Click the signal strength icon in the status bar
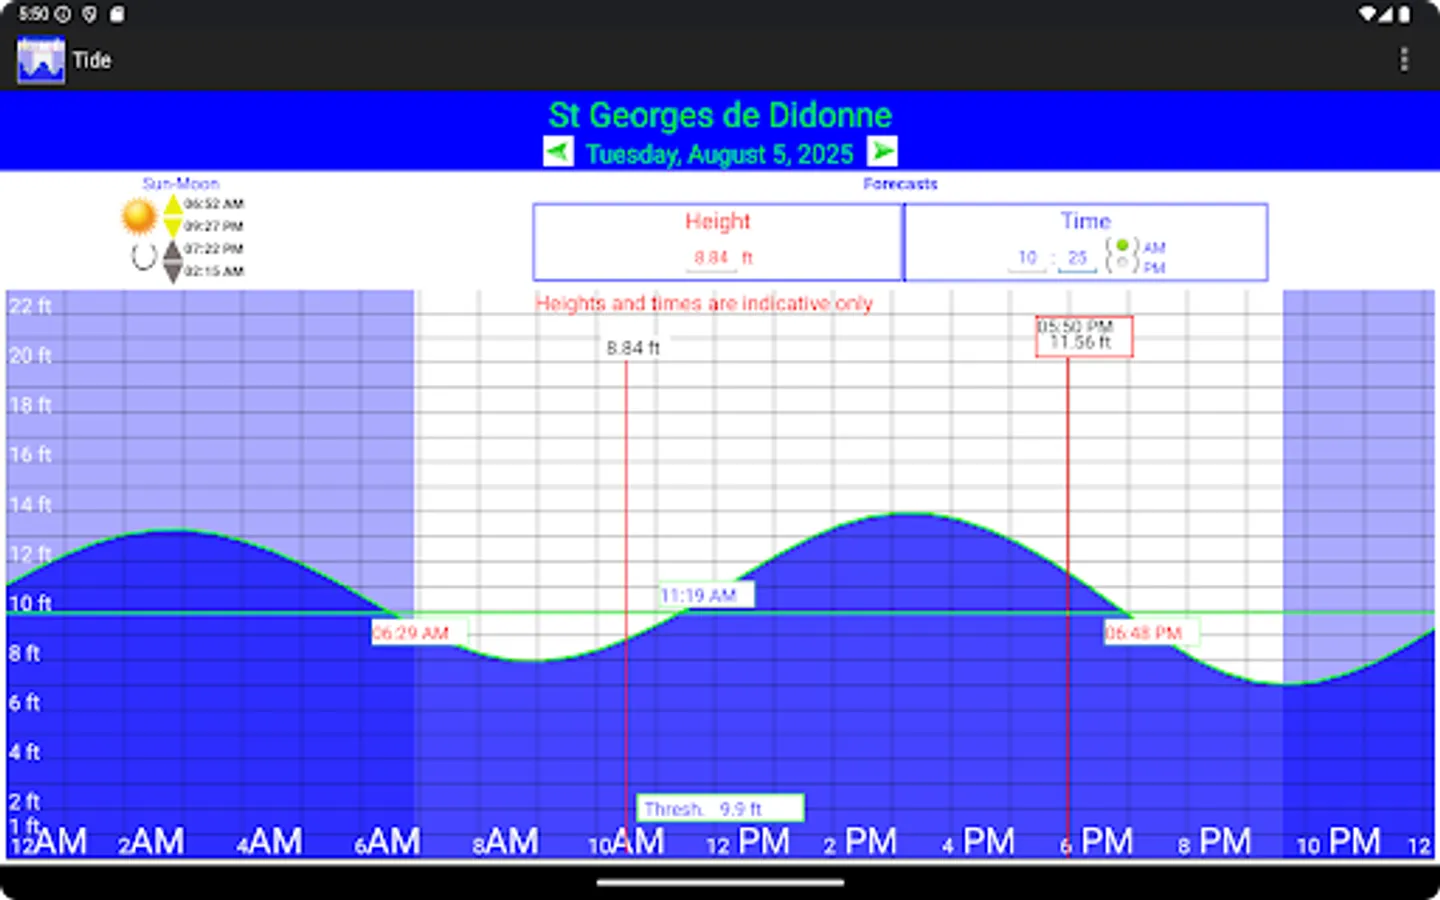 point(1386,14)
